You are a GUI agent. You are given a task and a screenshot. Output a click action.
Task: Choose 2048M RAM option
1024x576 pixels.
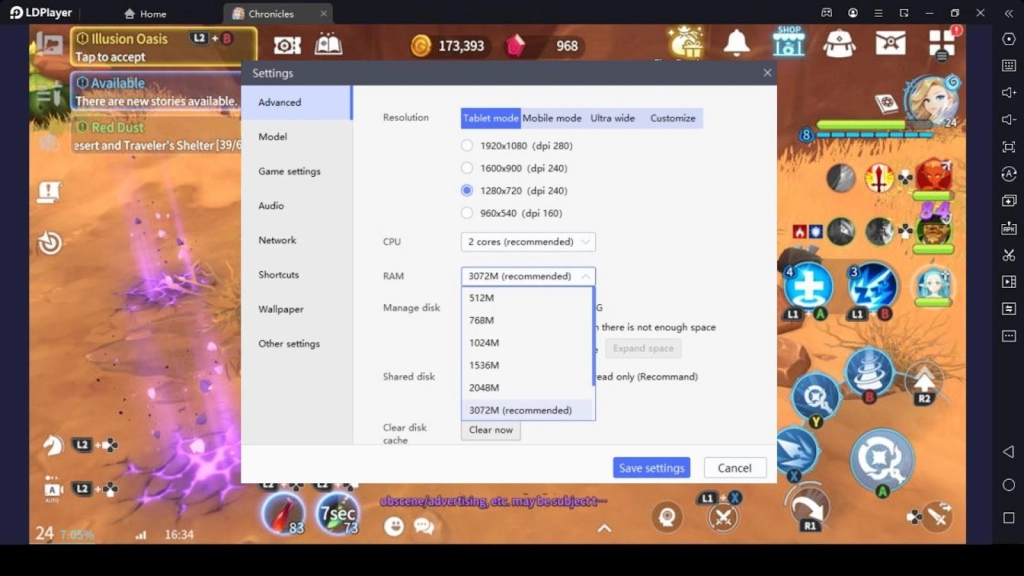point(527,387)
